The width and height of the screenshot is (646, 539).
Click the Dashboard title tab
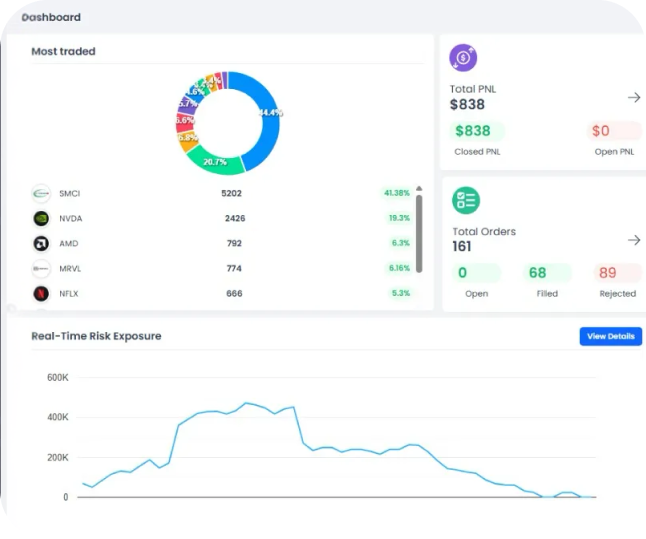(x=52, y=17)
